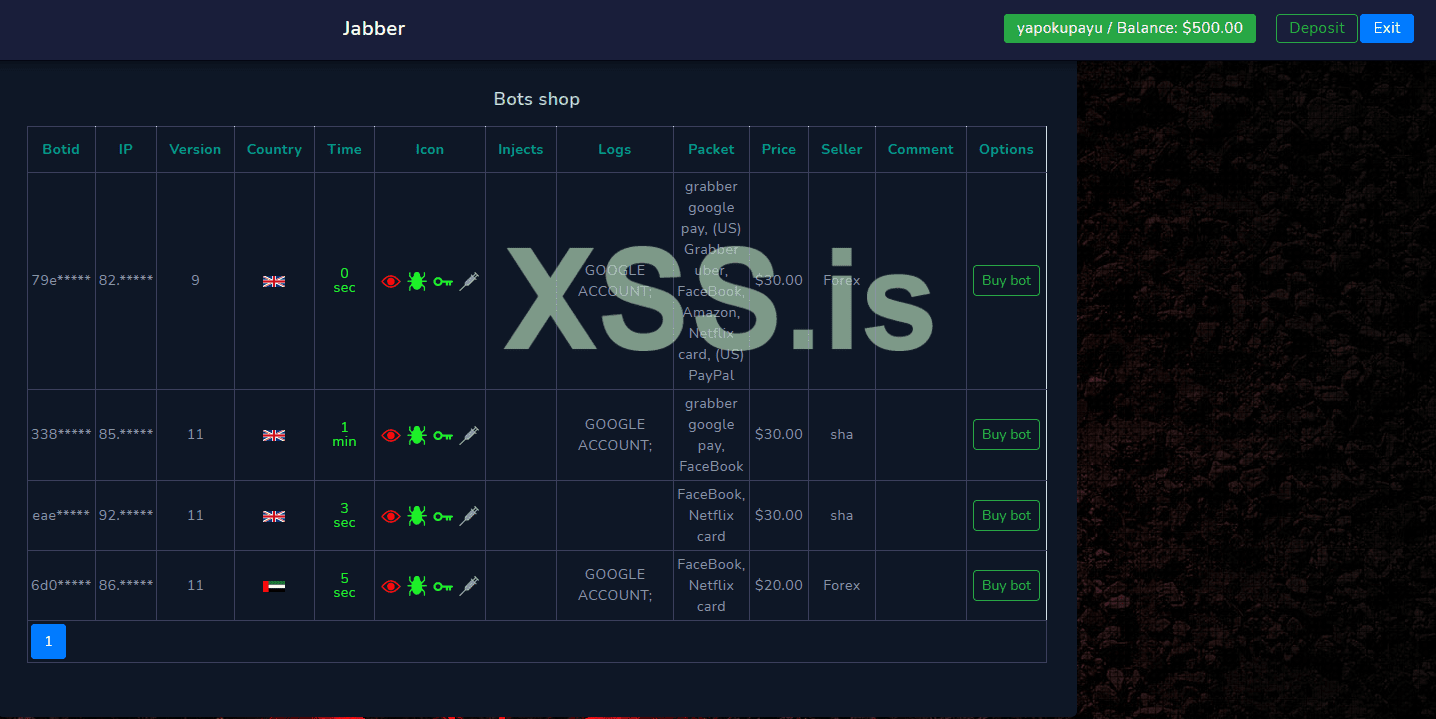The width and height of the screenshot is (1436, 719).
Task: Click the green key icon in row 79e*****
Action: (x=443, y=282)
